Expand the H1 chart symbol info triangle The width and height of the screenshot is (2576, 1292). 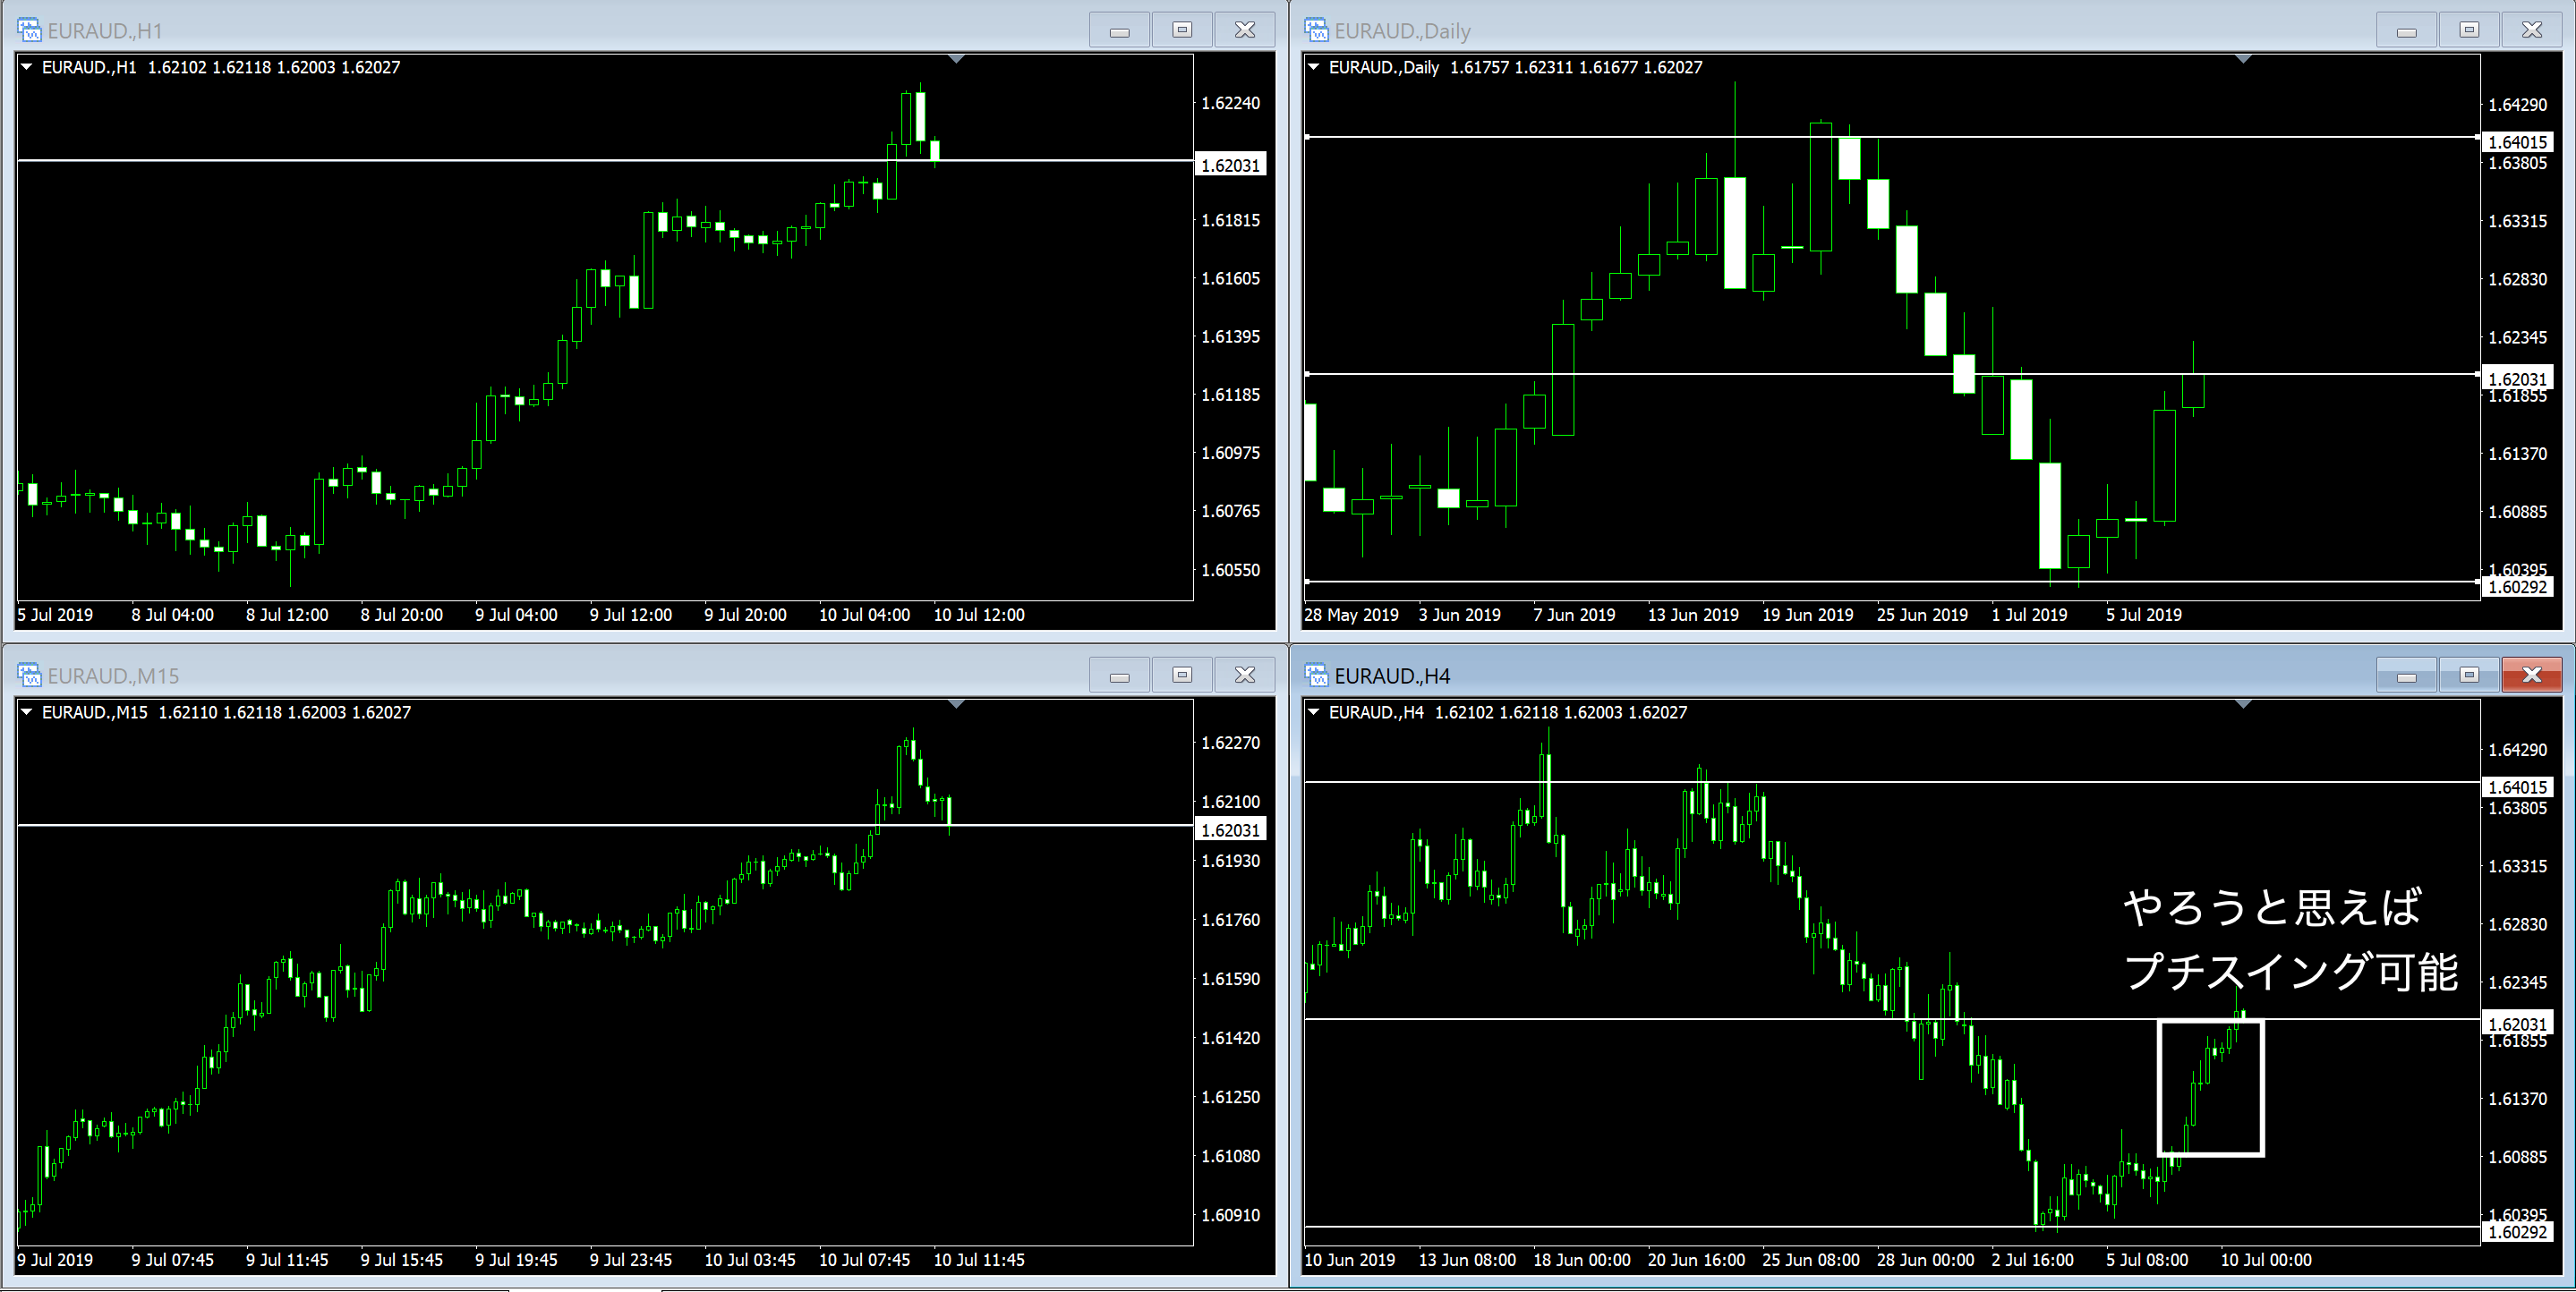(27, 67)
